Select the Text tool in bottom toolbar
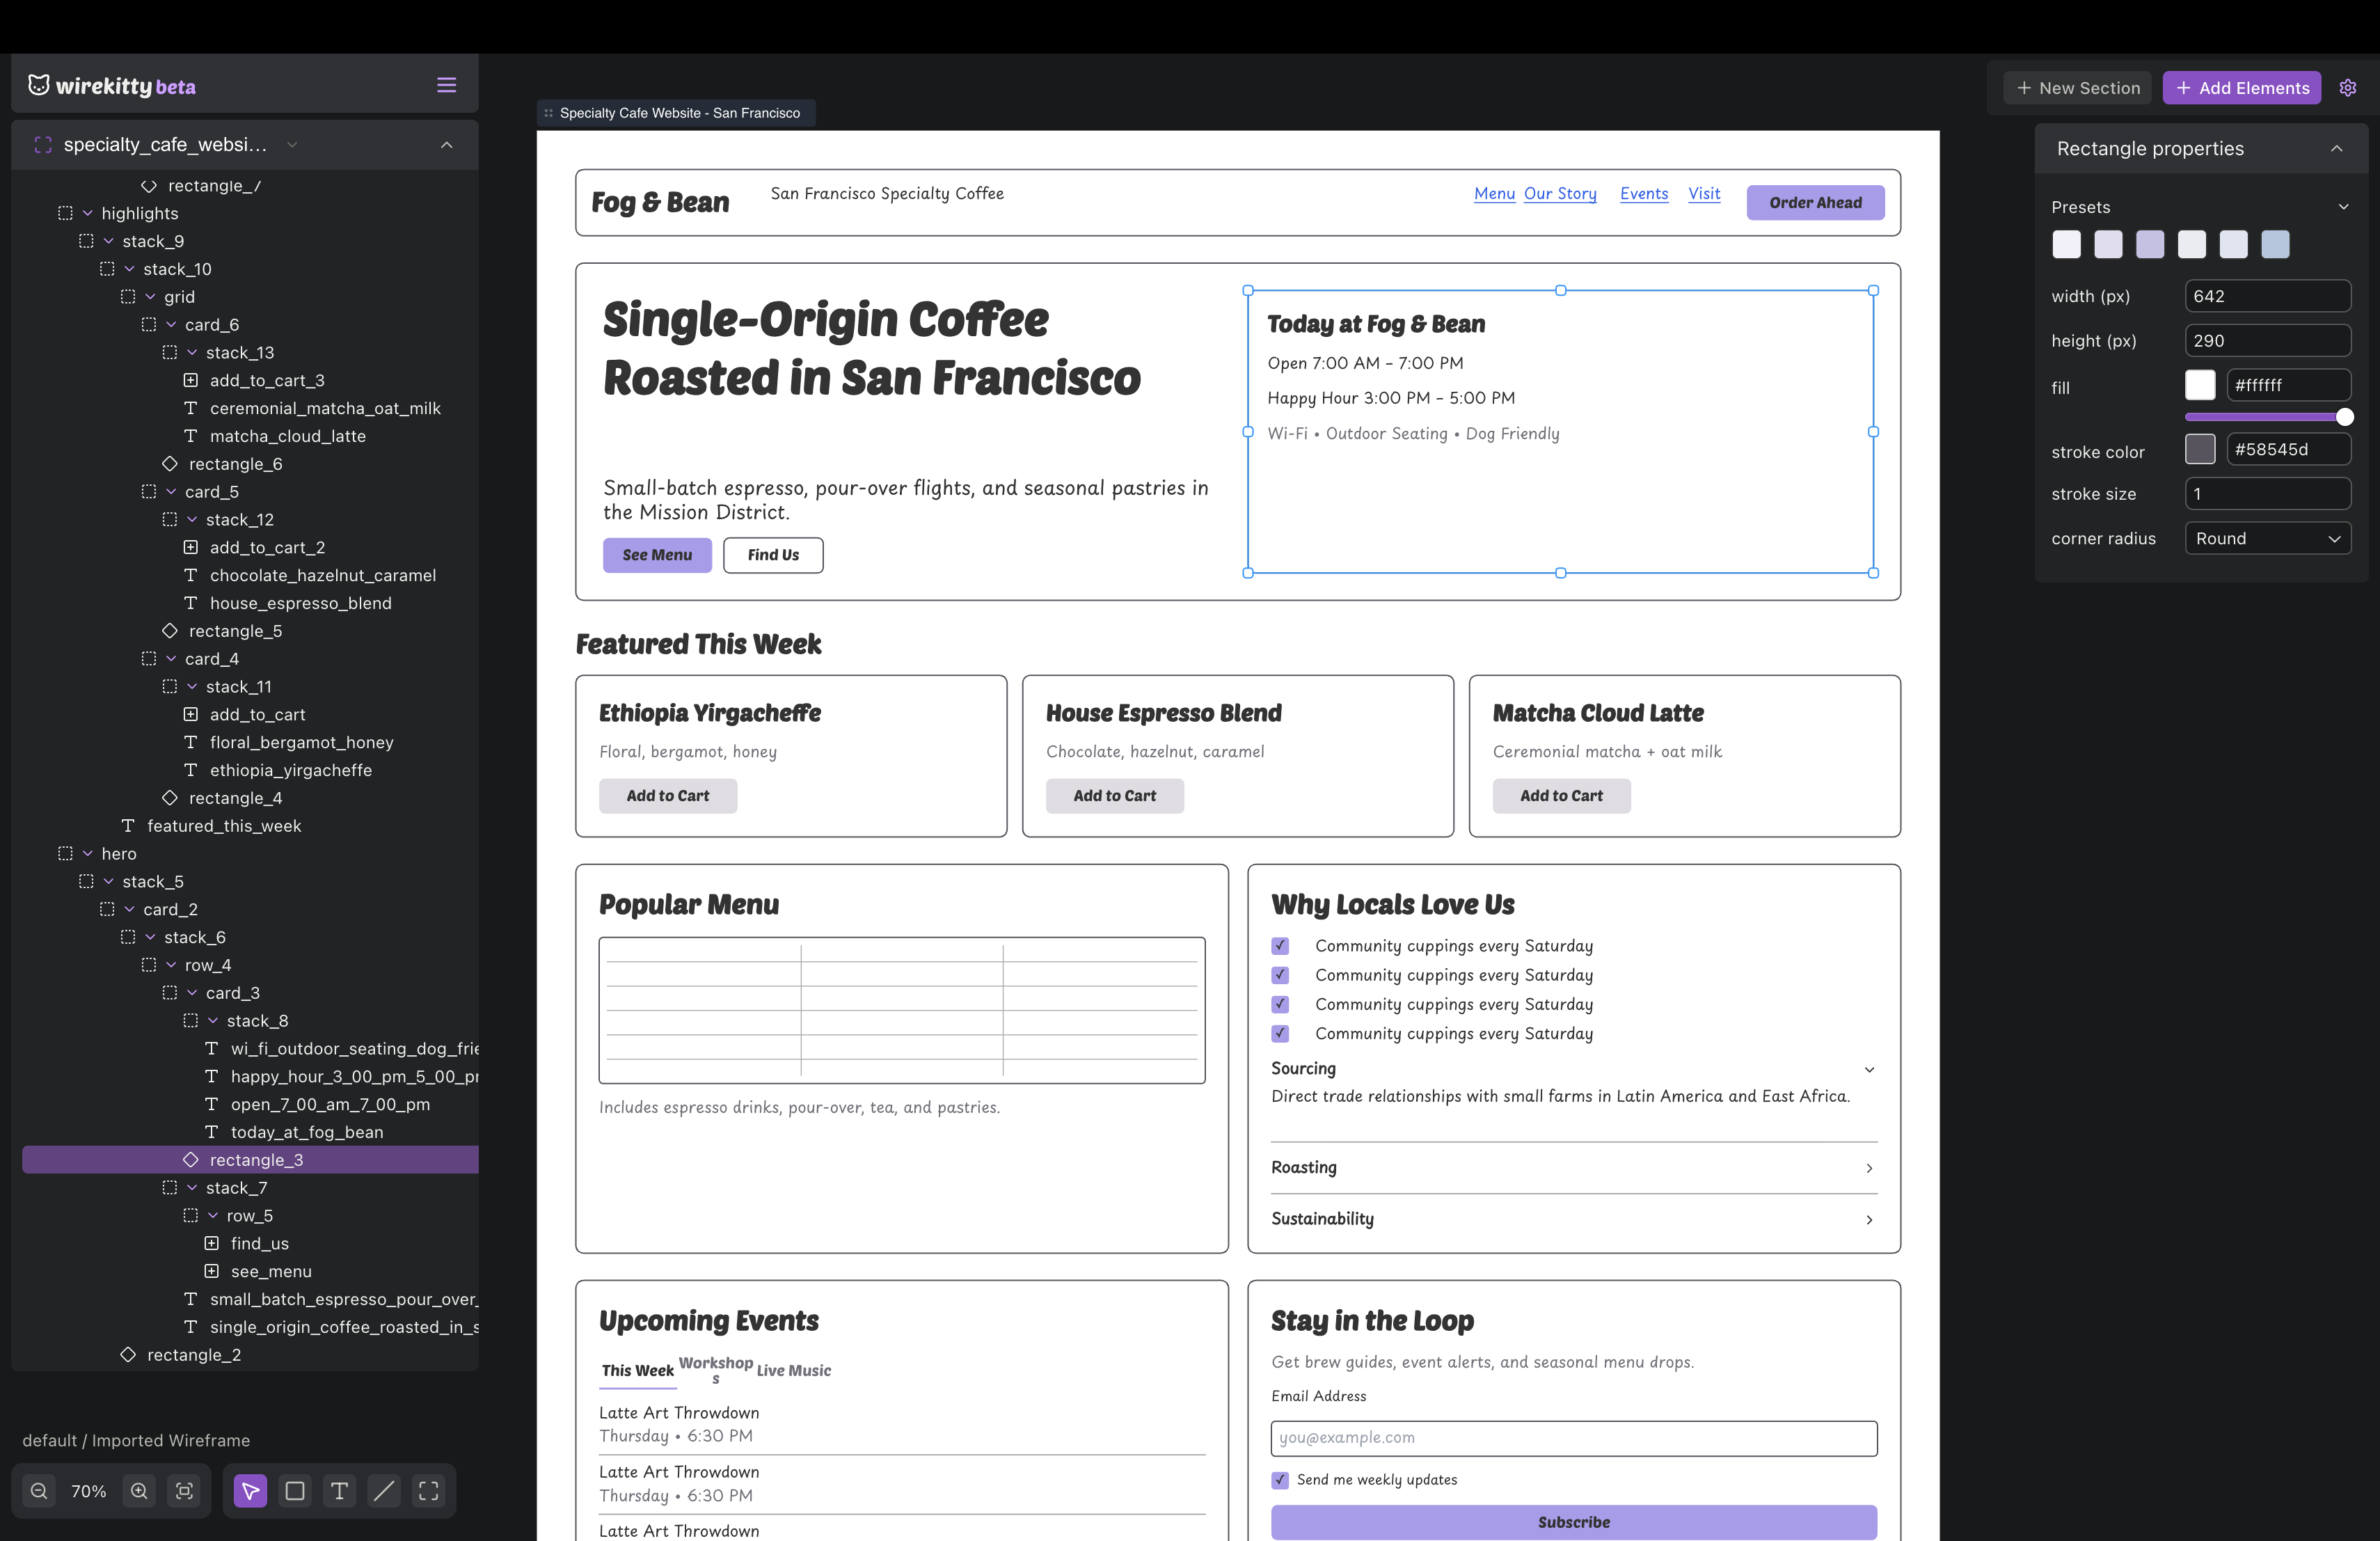The image size is (2380, 1541). point(339,1491)
